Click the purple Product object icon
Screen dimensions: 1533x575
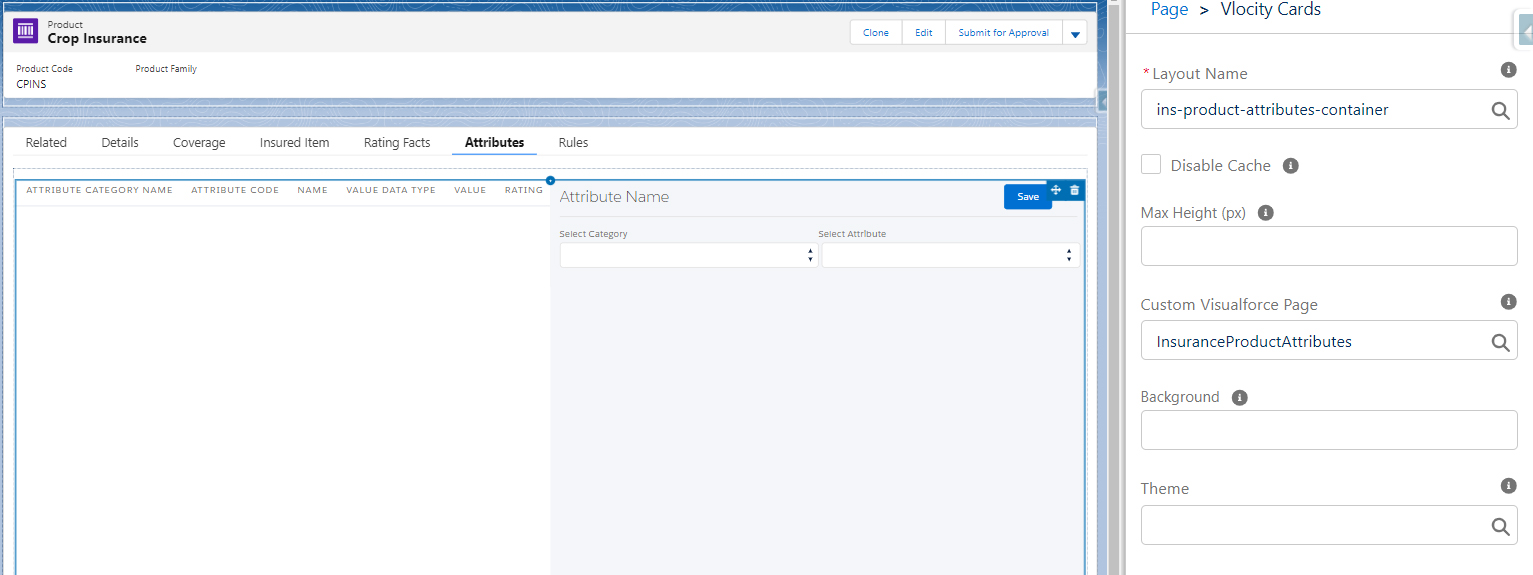[x=25, y=31]
